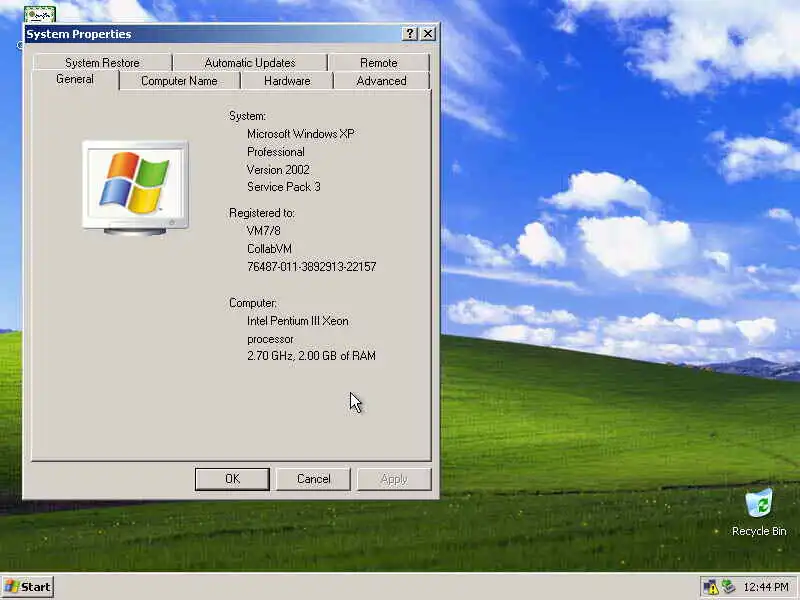Click the Windows XP logo monitor image
800x600 pixels.
coord(135,188)
